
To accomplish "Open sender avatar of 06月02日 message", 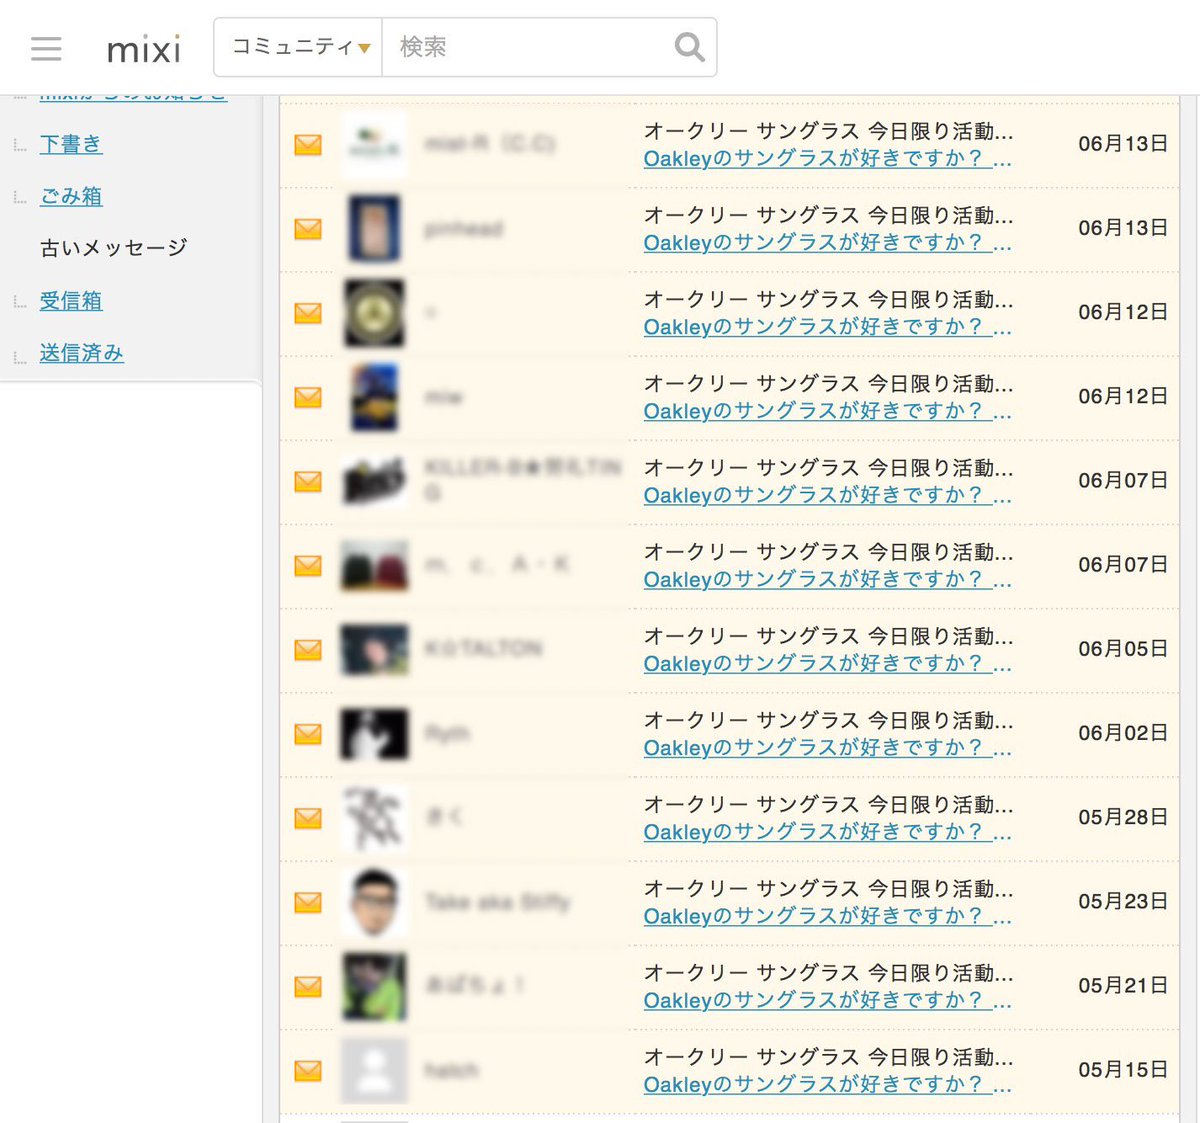I will click(374, 734).
